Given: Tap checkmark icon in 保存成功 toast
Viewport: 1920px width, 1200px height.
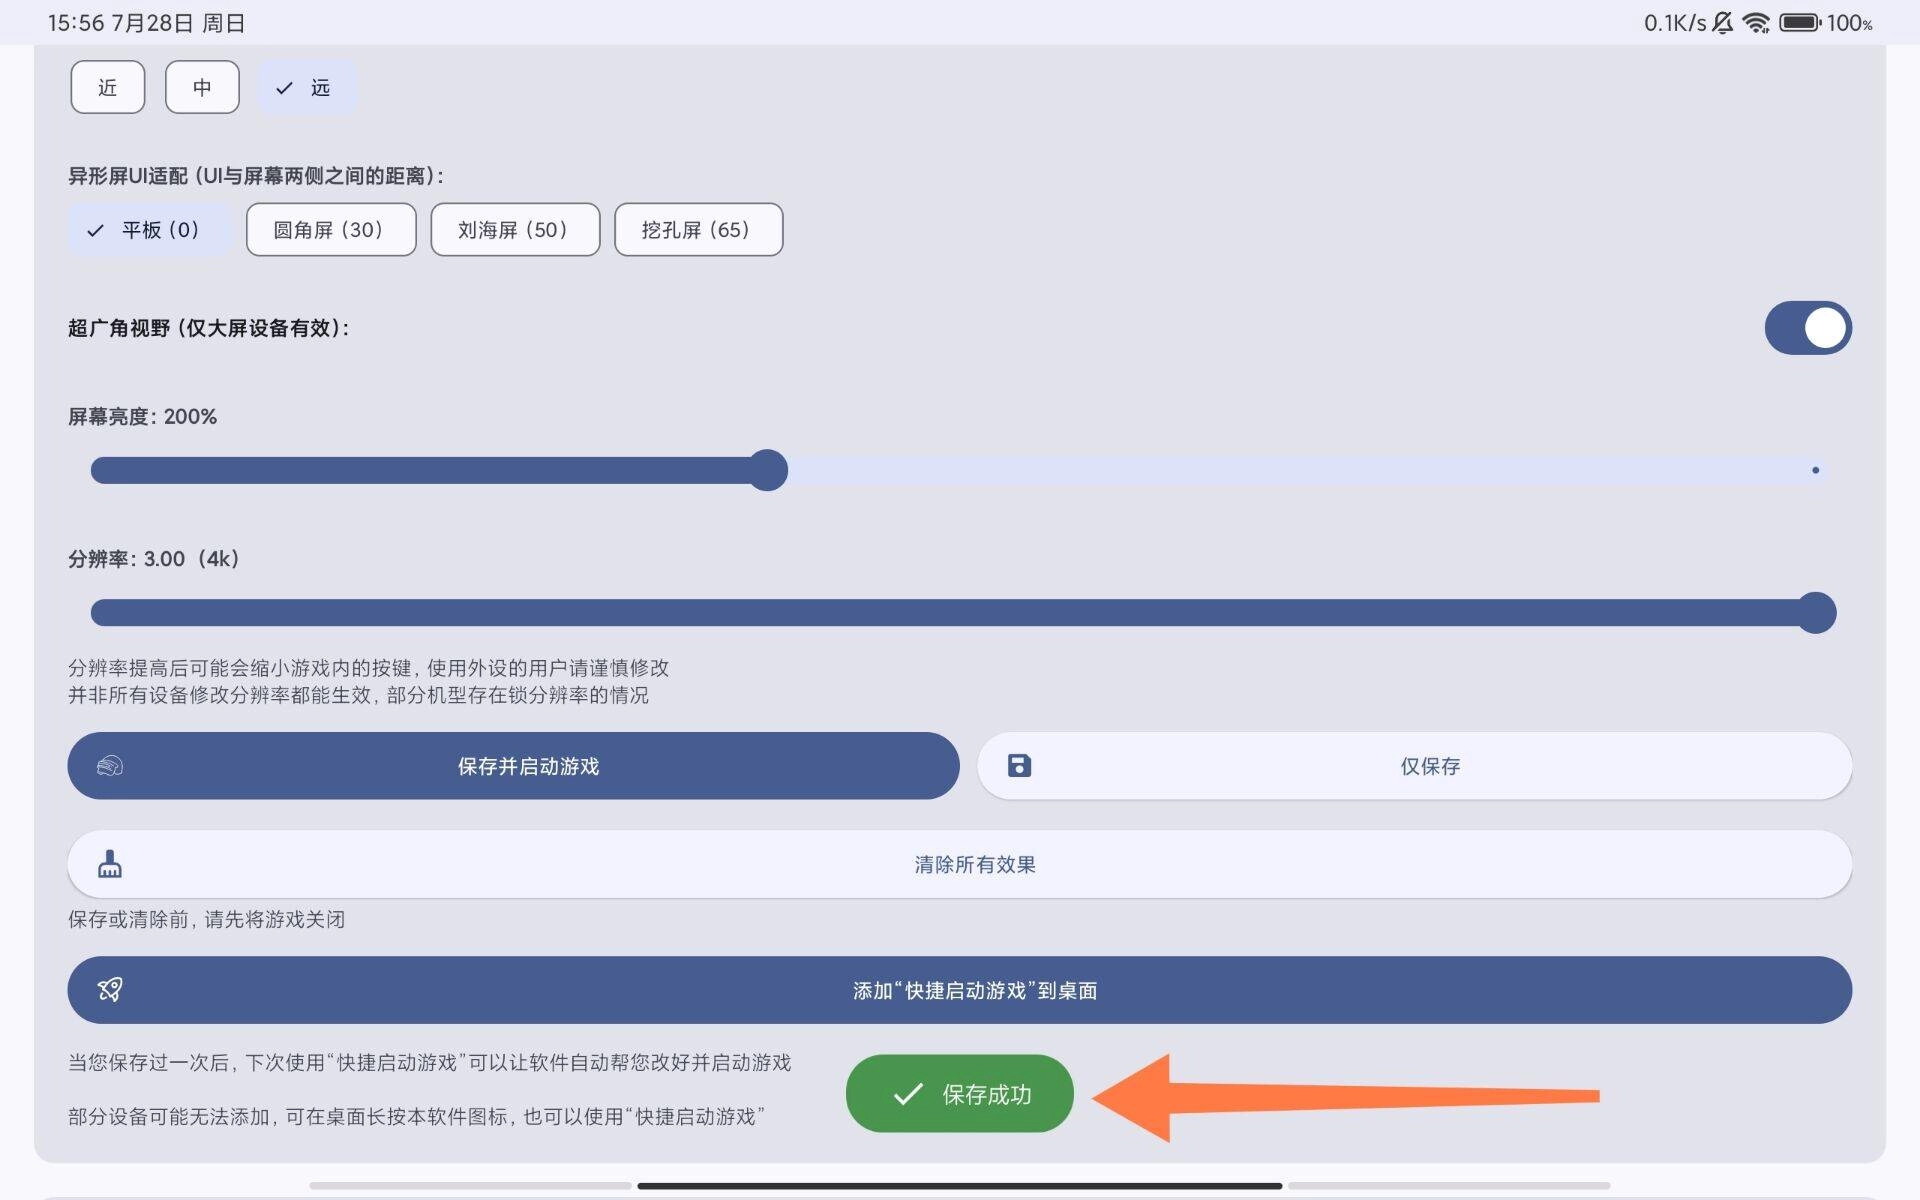Looking at the screenshot, I should click(907, 1094).
